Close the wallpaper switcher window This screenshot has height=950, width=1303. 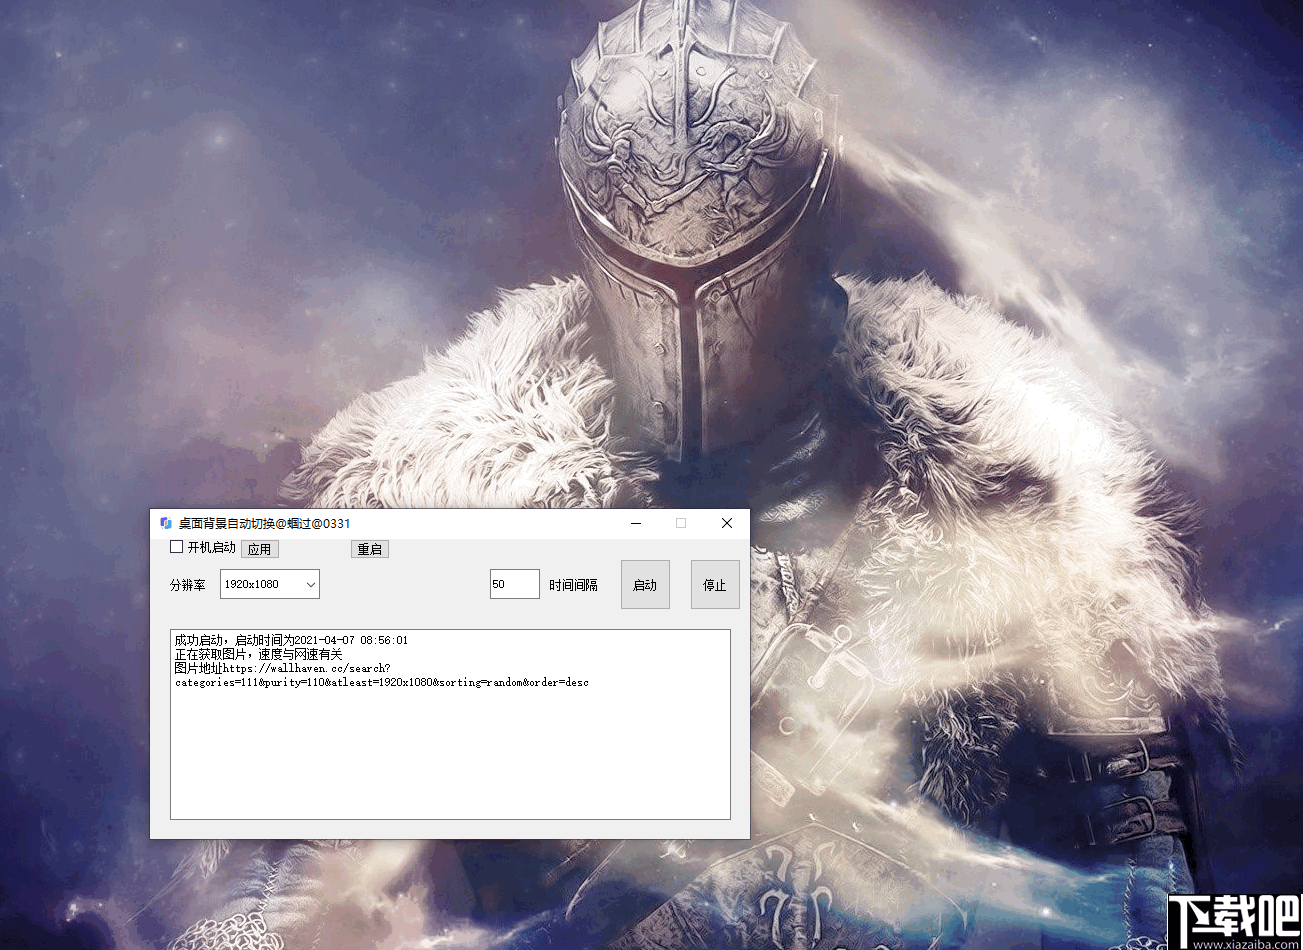[x=727, y=523]
